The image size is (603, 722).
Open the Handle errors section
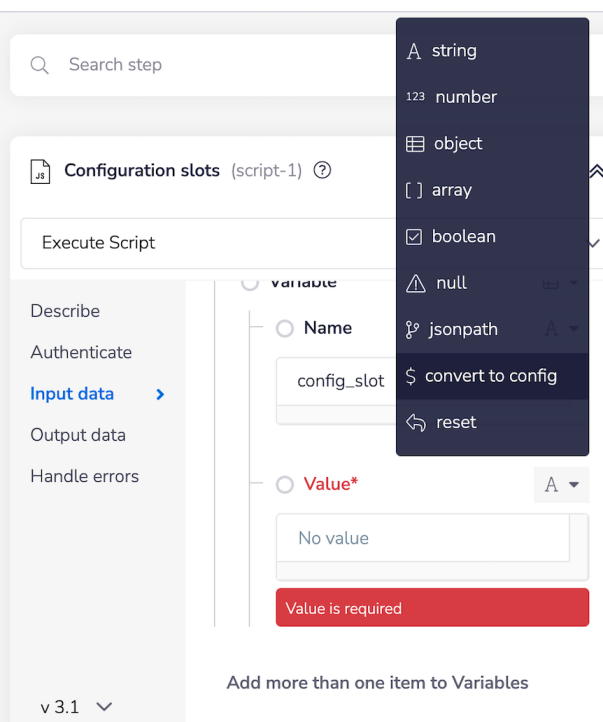[85, 476]
